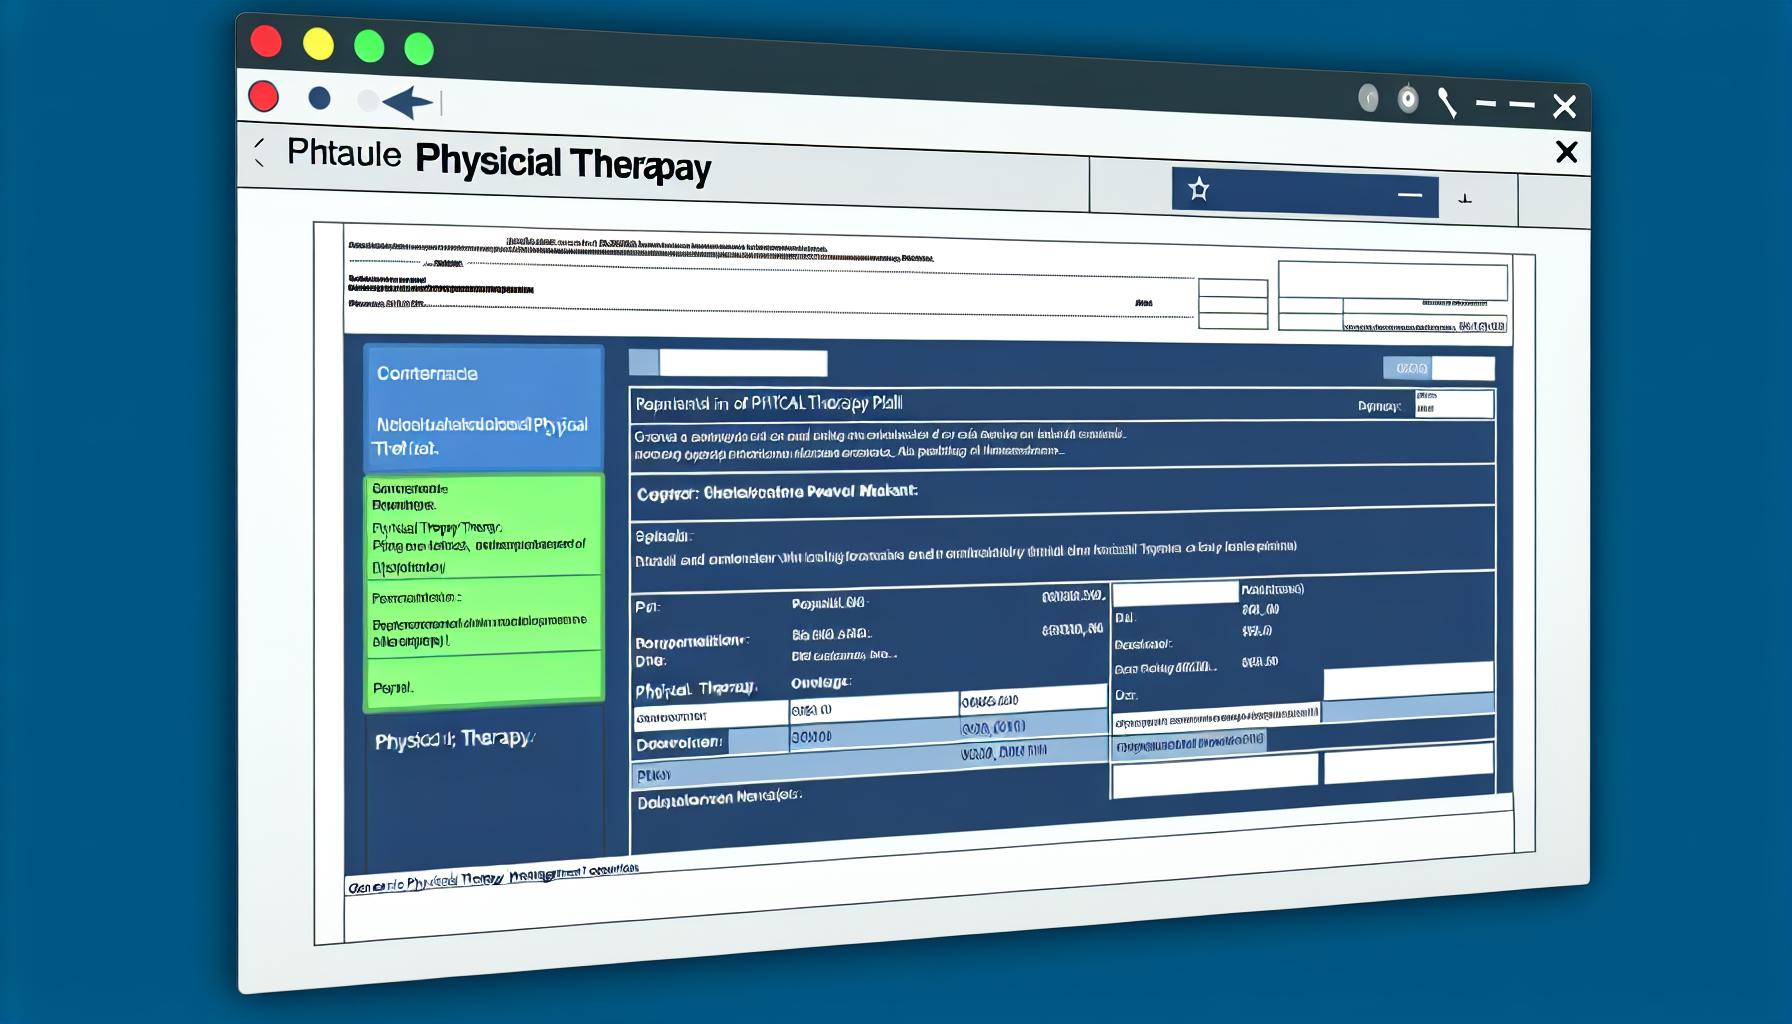The height and width of the screenshot is (1024, 1792).
Task: Open the Dpmay field in plan header
Action: (x=1454, y=405)
